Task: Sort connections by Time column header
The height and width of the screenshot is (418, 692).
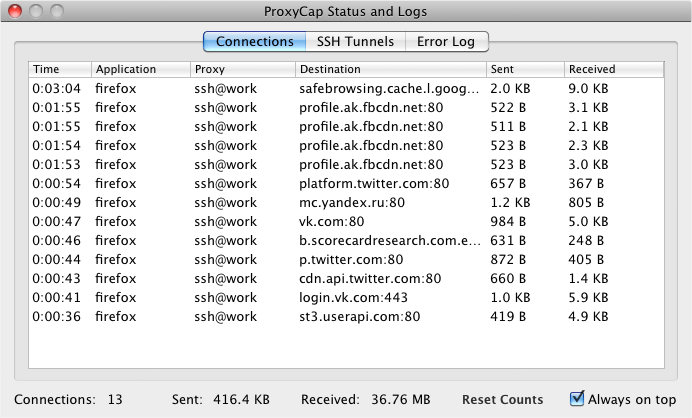Action: 60,70
